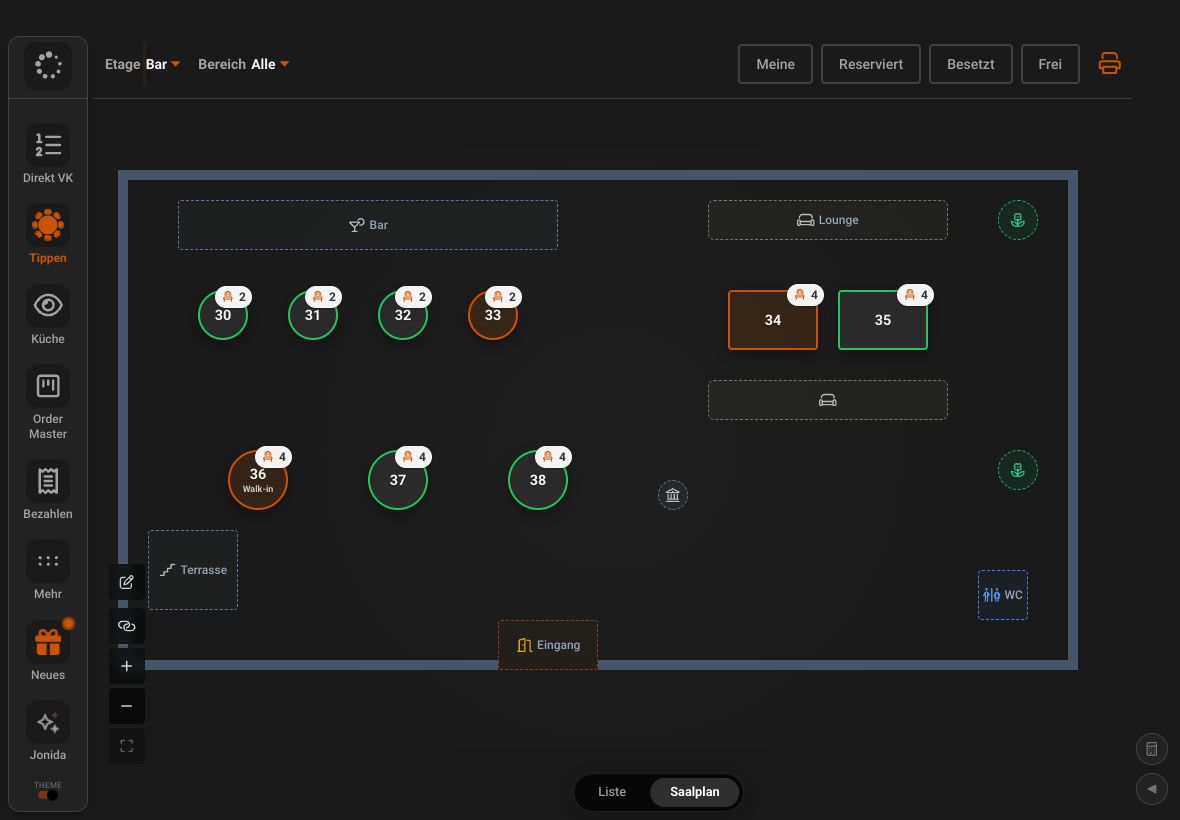Select table 30
This screenshot has height=820, width=1180.
(223, 315)
